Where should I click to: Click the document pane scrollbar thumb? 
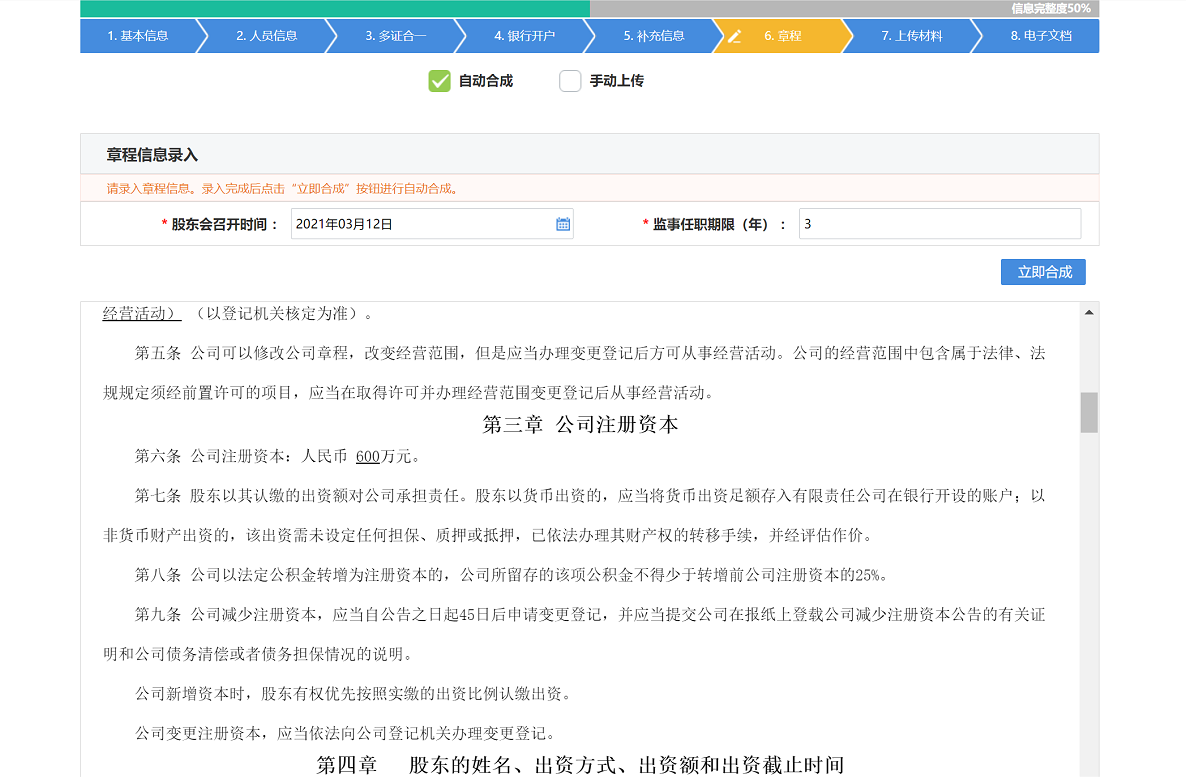(1088, 412)
